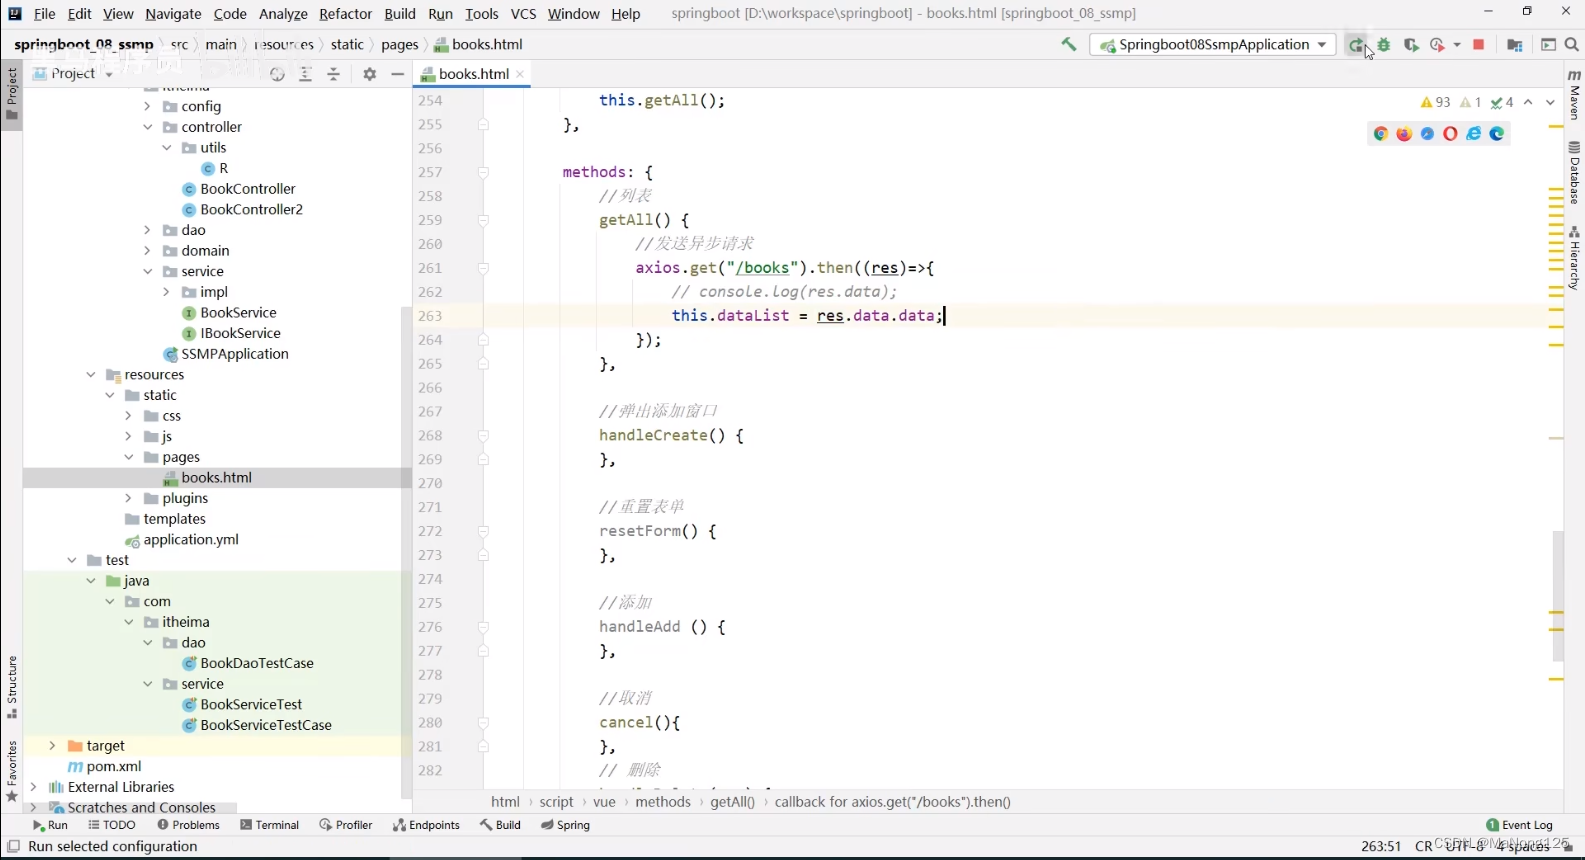
Task: Open the Event Log
Action: coord(1520,825)
